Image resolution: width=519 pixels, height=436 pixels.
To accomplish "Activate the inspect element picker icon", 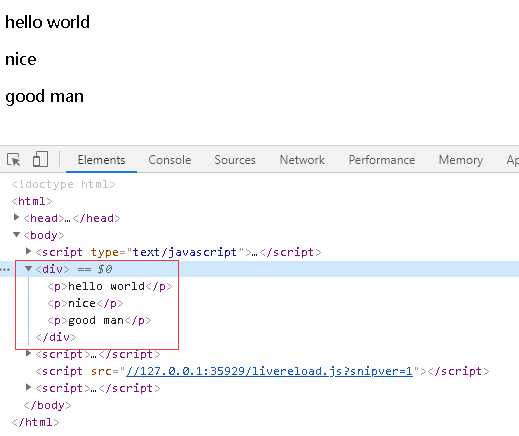I will (x=14, y=160).
